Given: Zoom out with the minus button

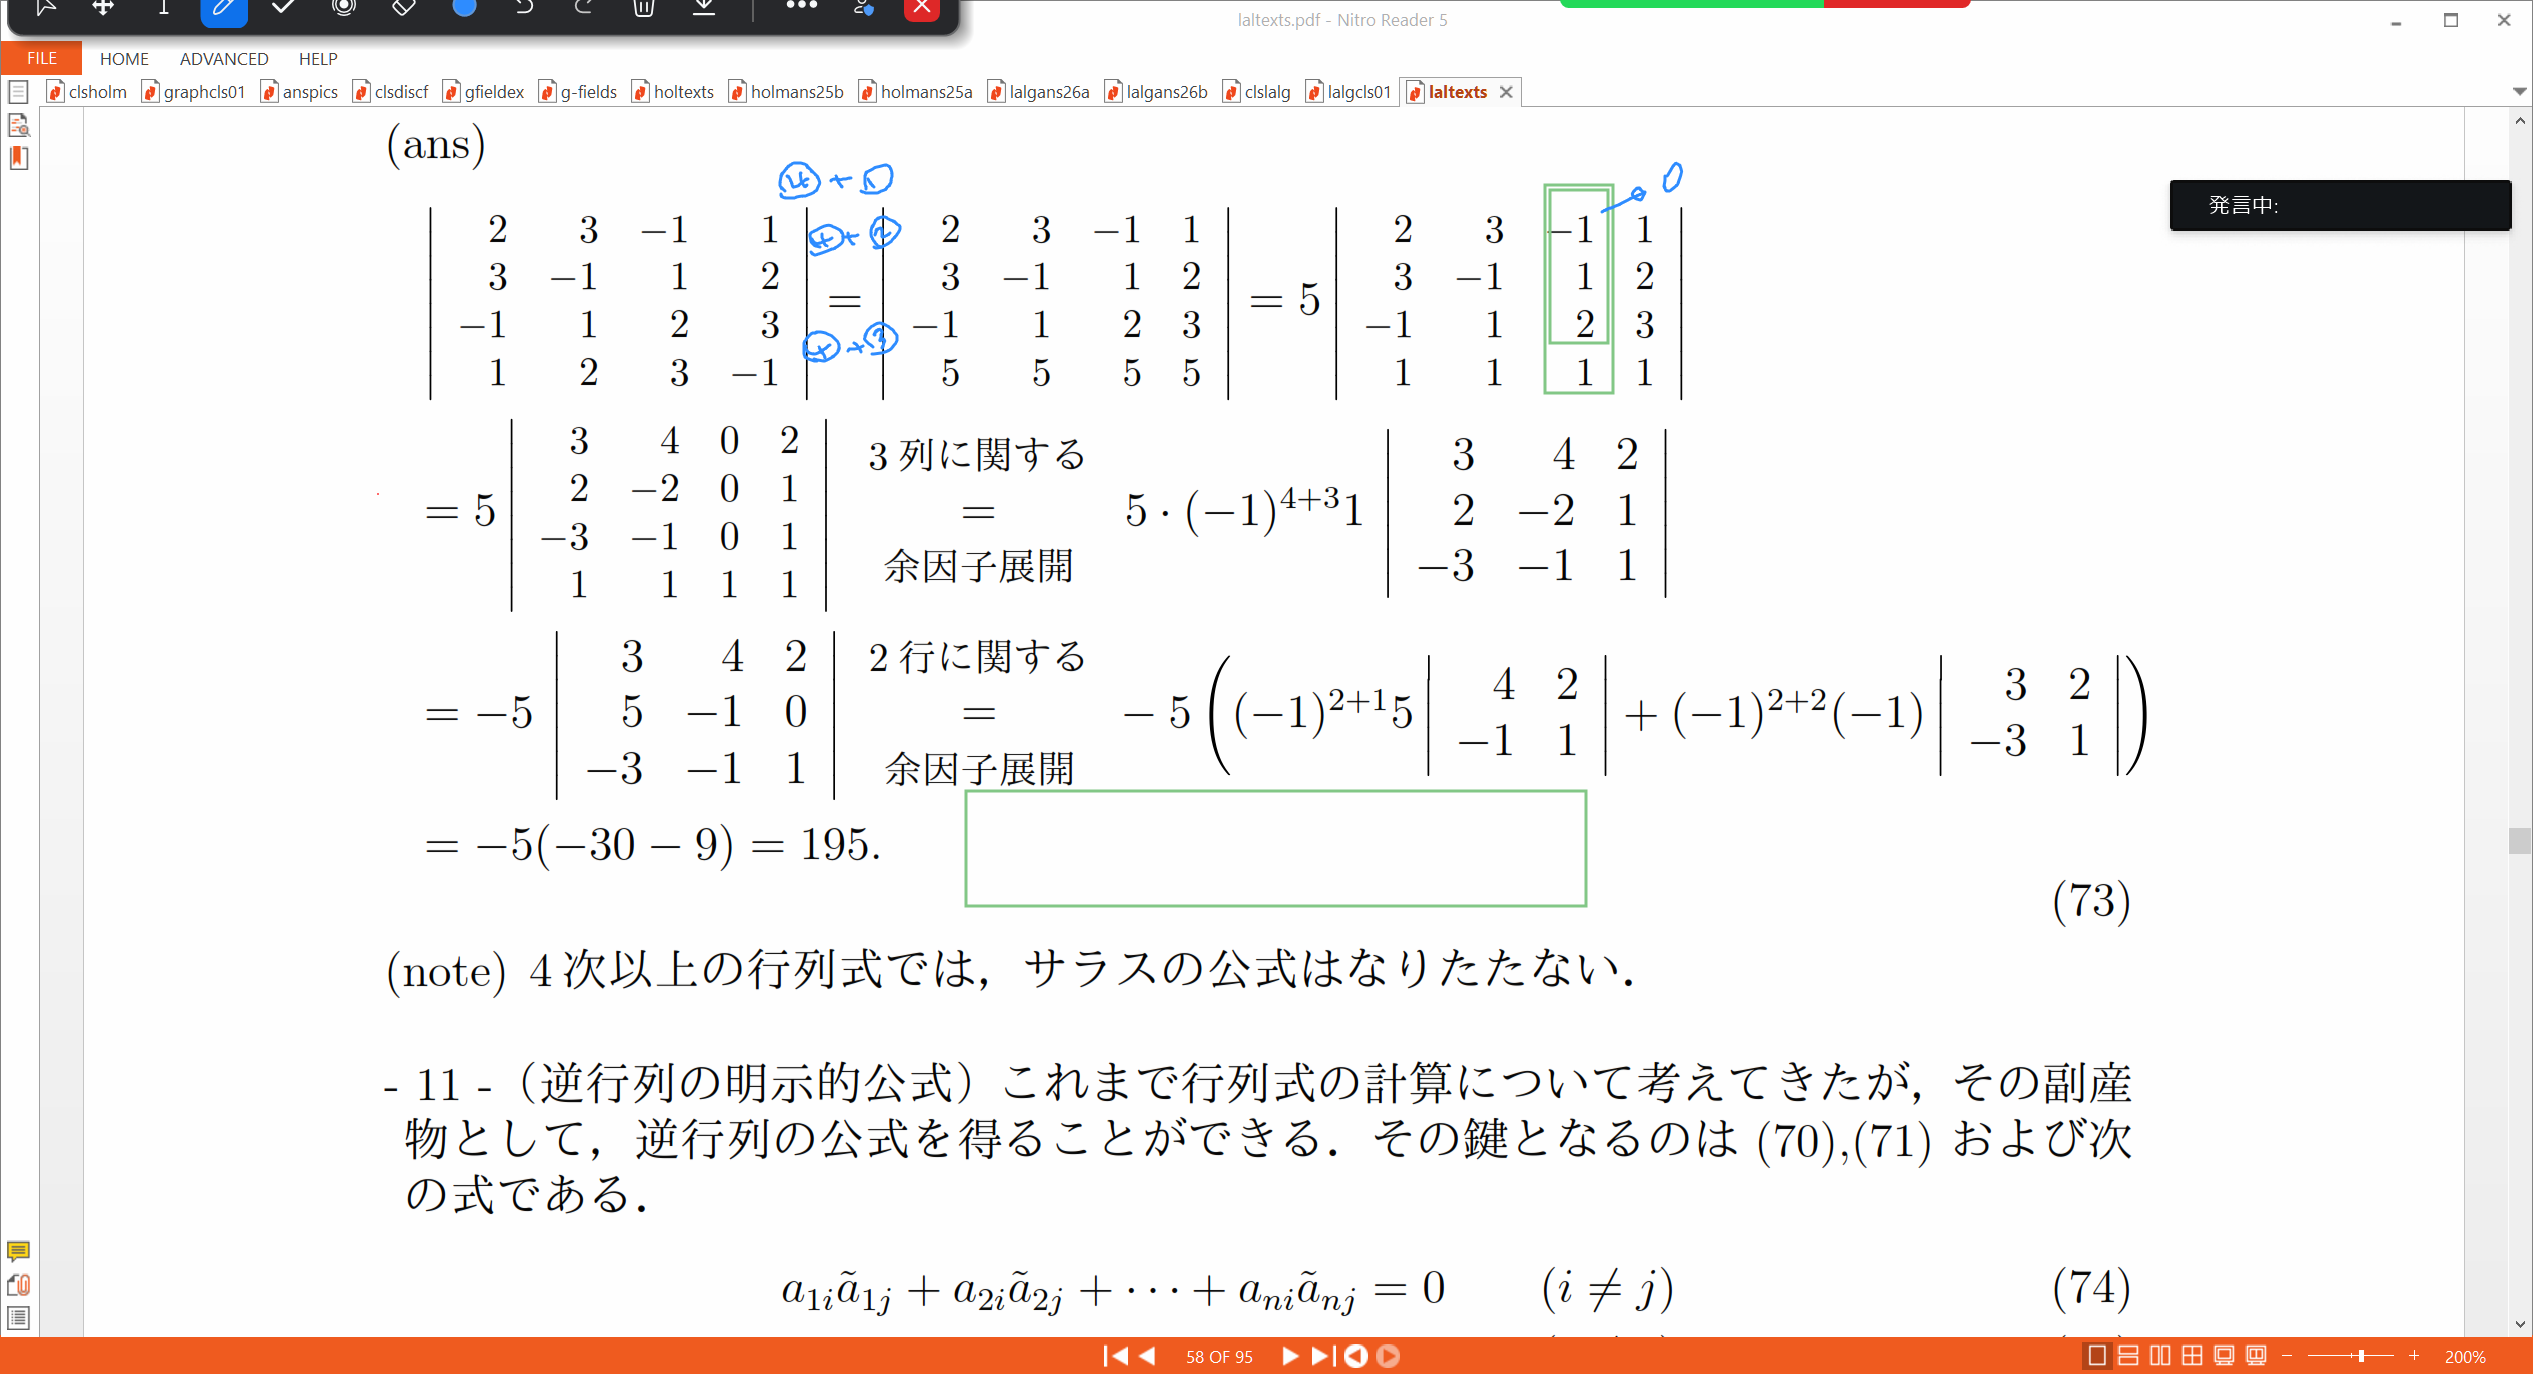Looking at the screenshot, I should [x=2287, y=1356].
